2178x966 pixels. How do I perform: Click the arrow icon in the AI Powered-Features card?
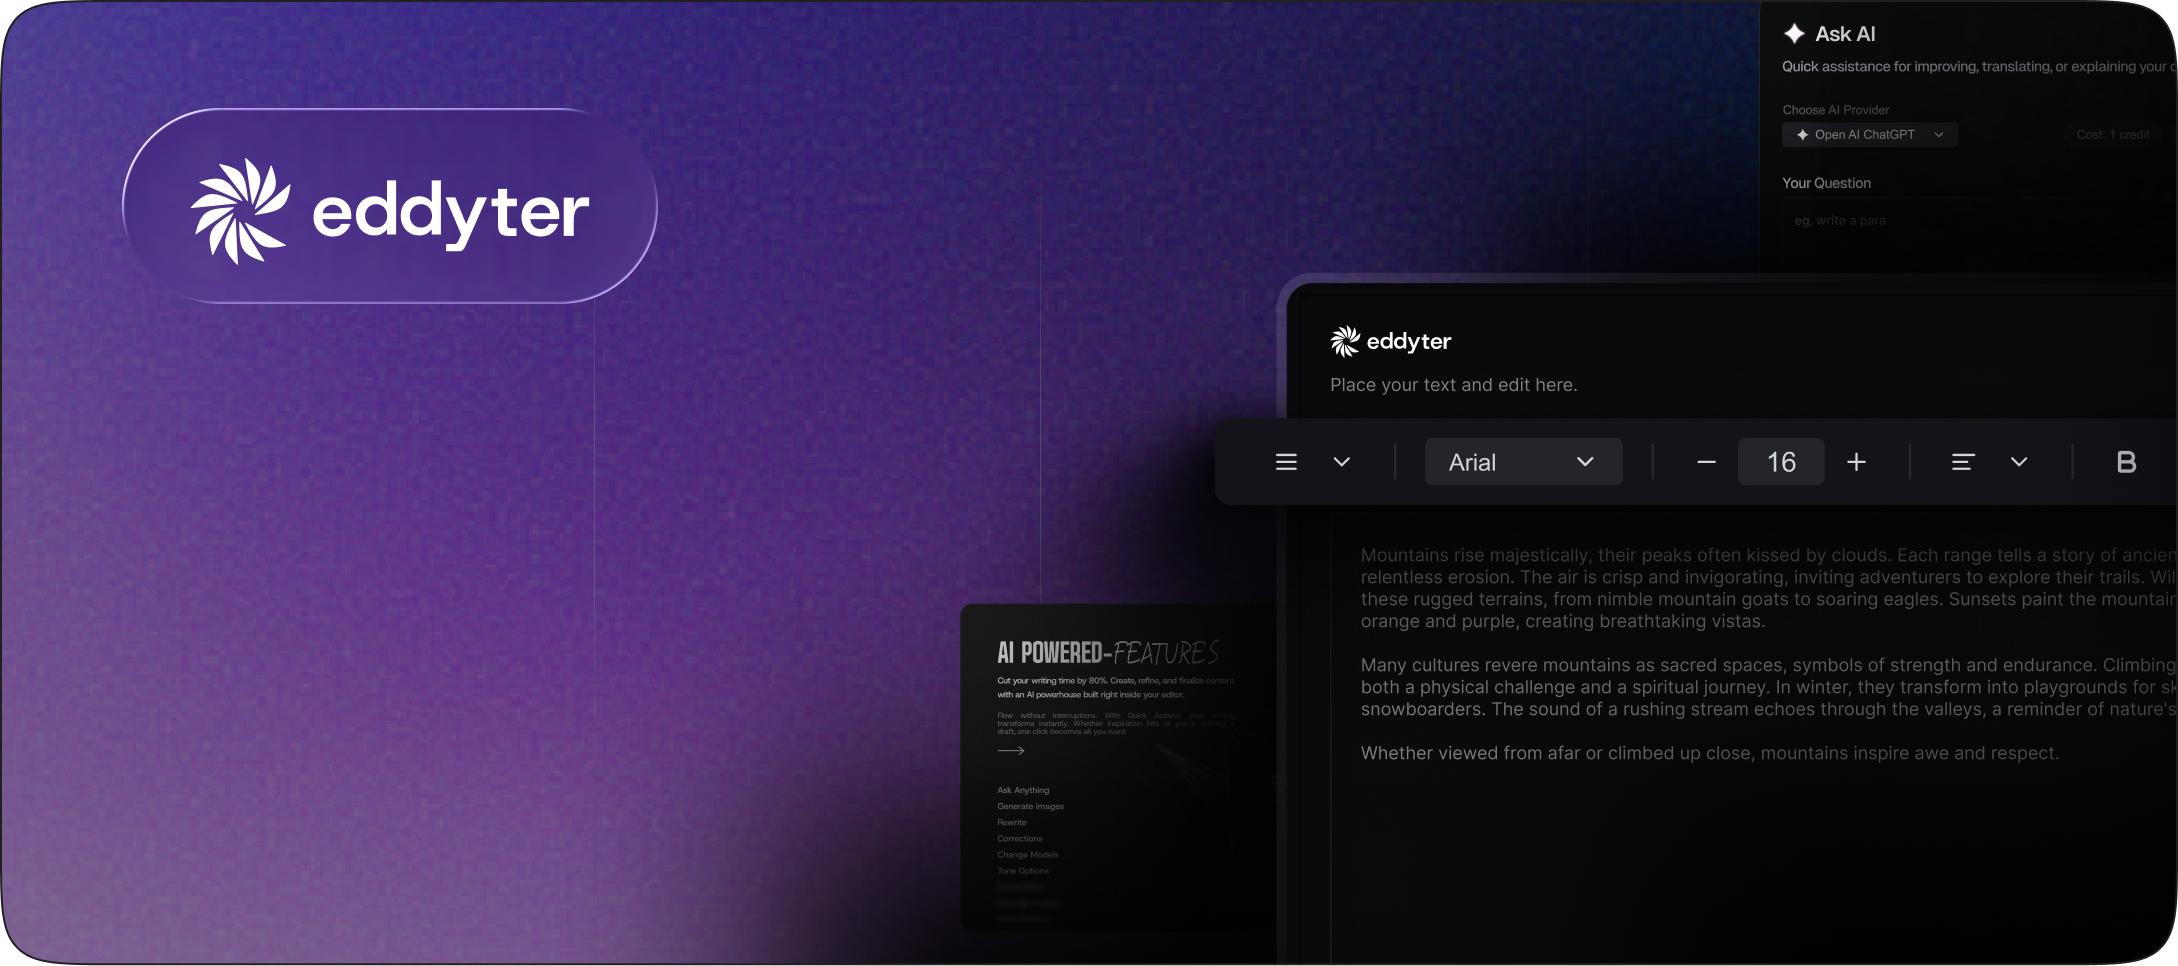click(x=1011, y=750)
